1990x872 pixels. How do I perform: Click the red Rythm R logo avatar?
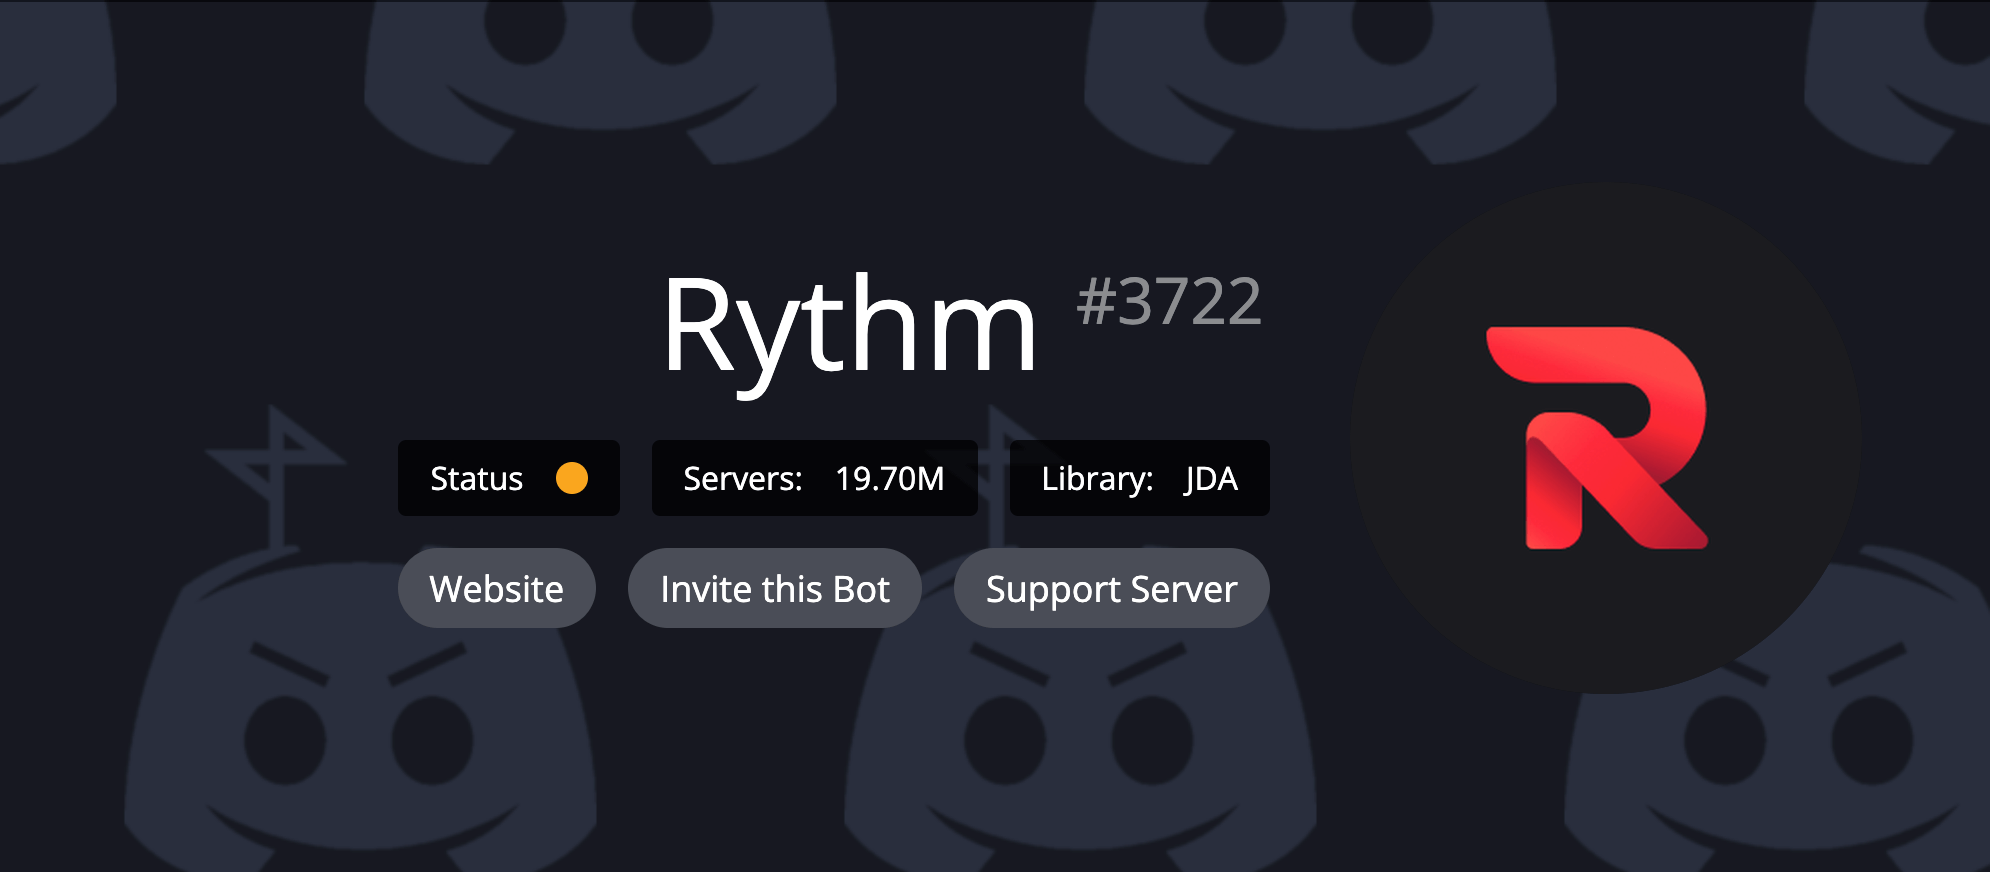pos(1604,438)
